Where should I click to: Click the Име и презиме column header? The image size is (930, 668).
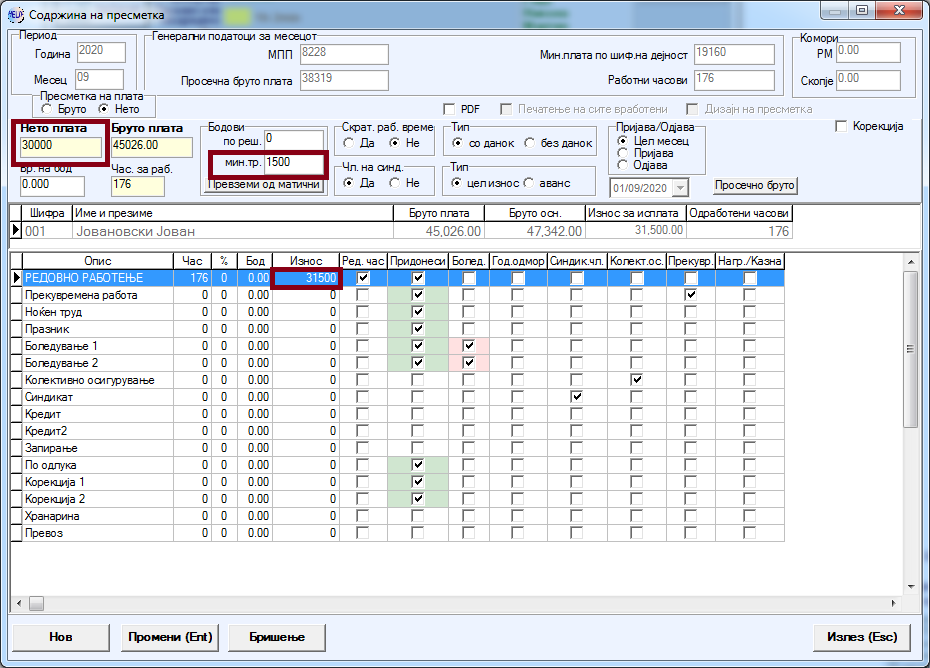point(232,213)
